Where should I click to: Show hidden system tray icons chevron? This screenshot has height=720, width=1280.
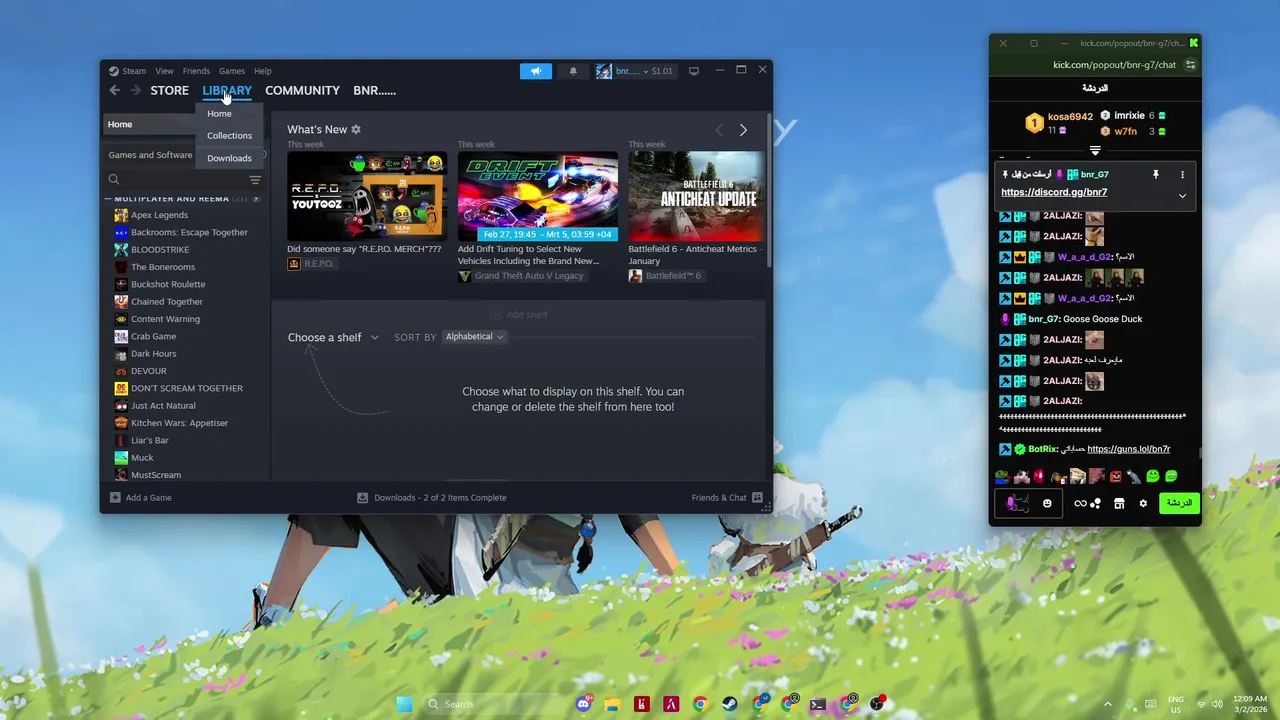click(x=1107, y=704)
